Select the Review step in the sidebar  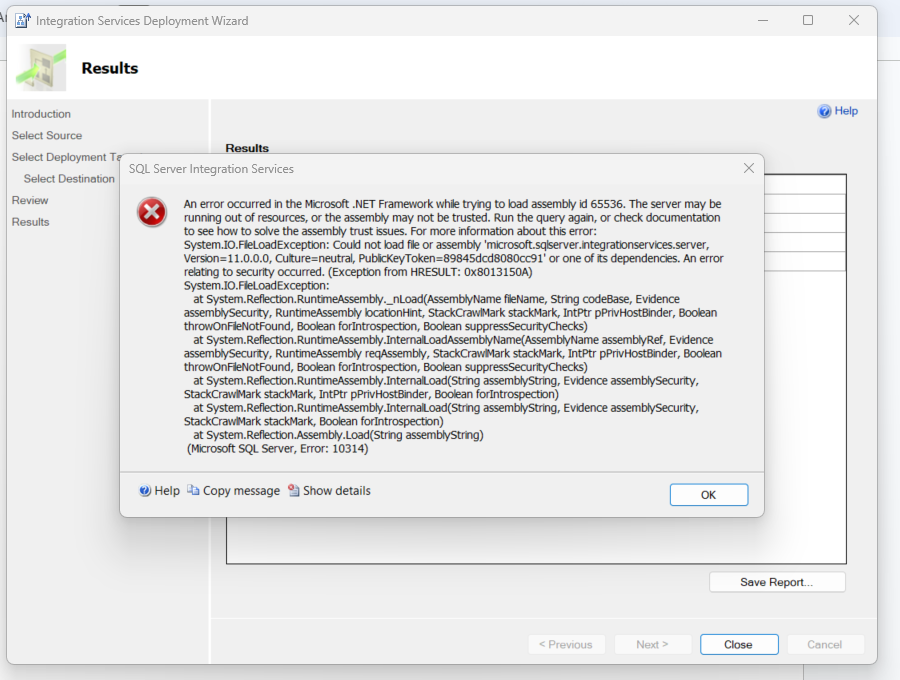pyautogui.click(x=30, y=200)
